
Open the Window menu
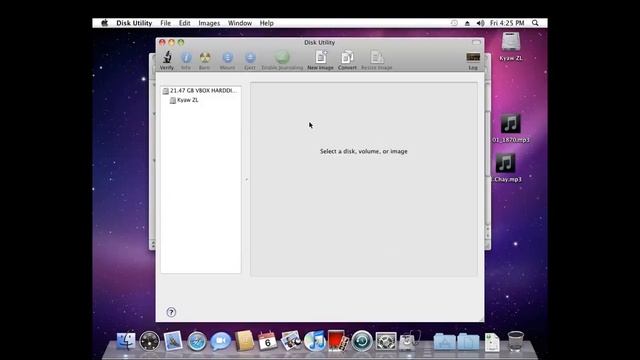pyautogui.click(x=240, y=23)
